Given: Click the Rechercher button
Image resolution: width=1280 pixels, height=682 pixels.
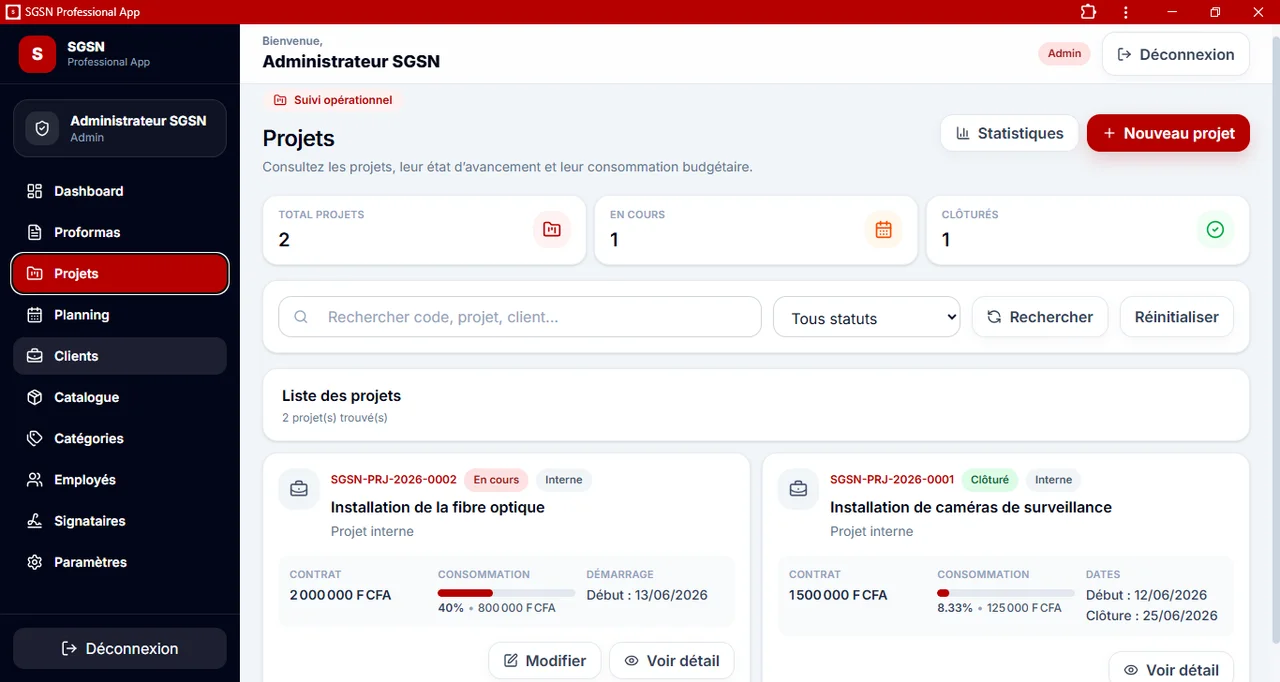Looking at the screenshot, I should tap(1040, 317).
